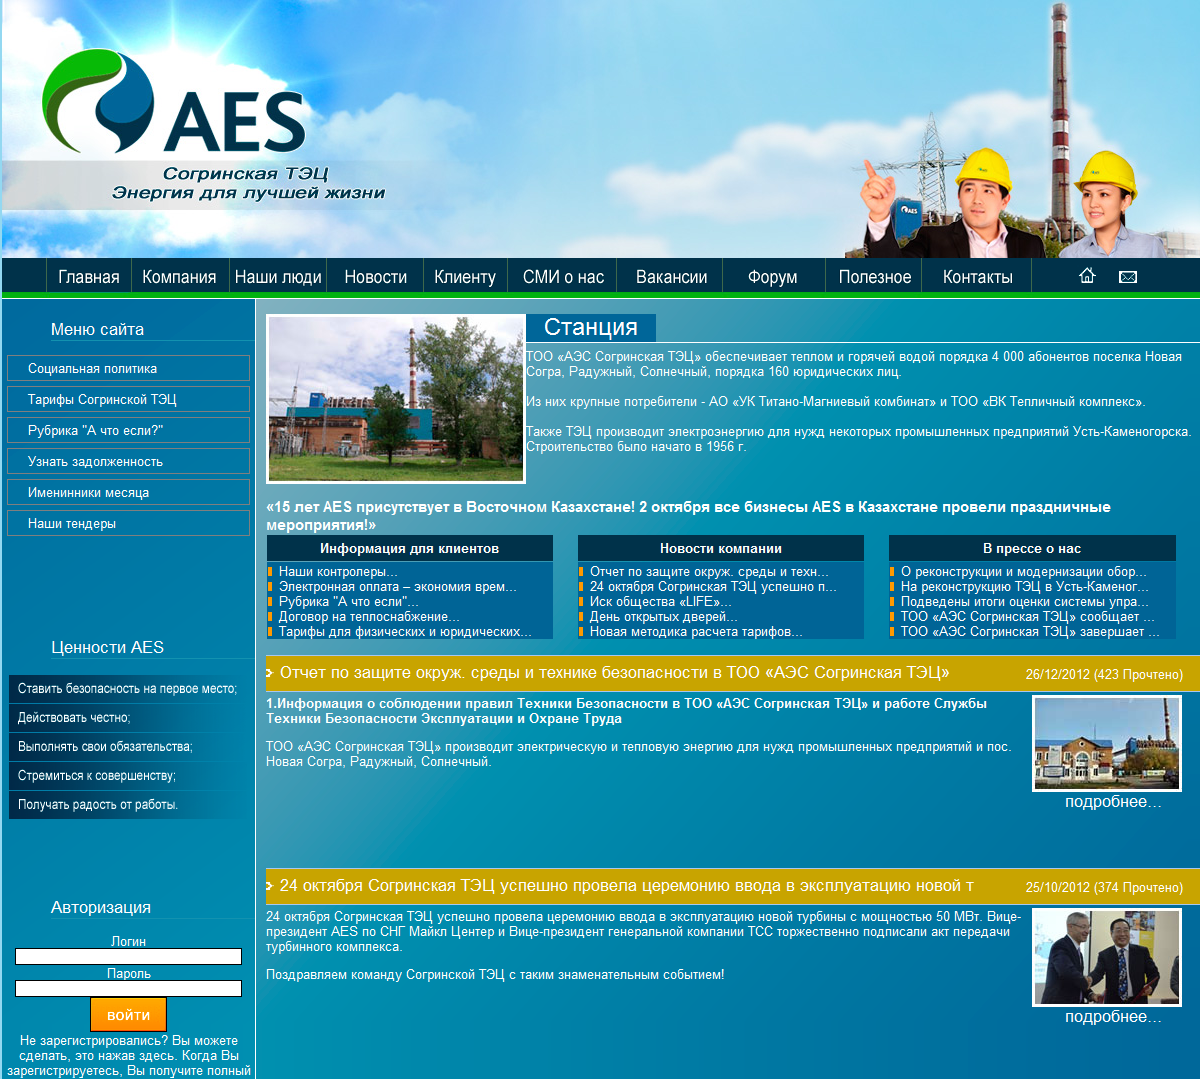1200x1079 pixels.
Task: Click the Действовать честно; value
Action: tap(74, 718)
